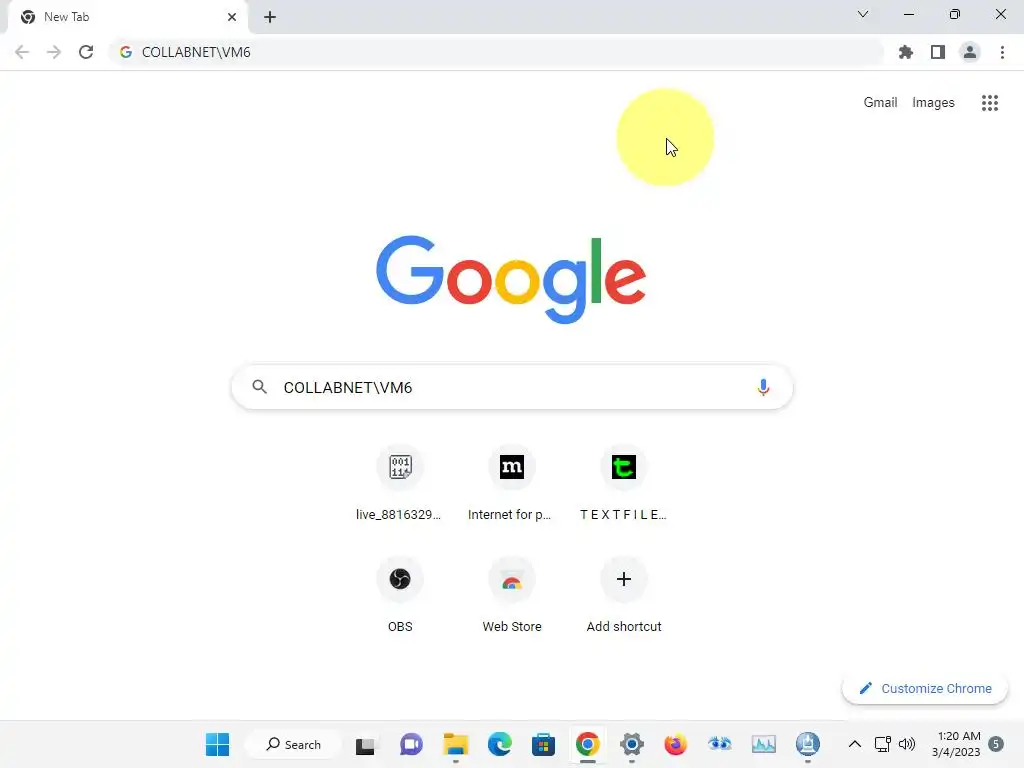Open the eyes icon app in the taskbar
The width and height of the screenshot is (1024, 768).
720,744
